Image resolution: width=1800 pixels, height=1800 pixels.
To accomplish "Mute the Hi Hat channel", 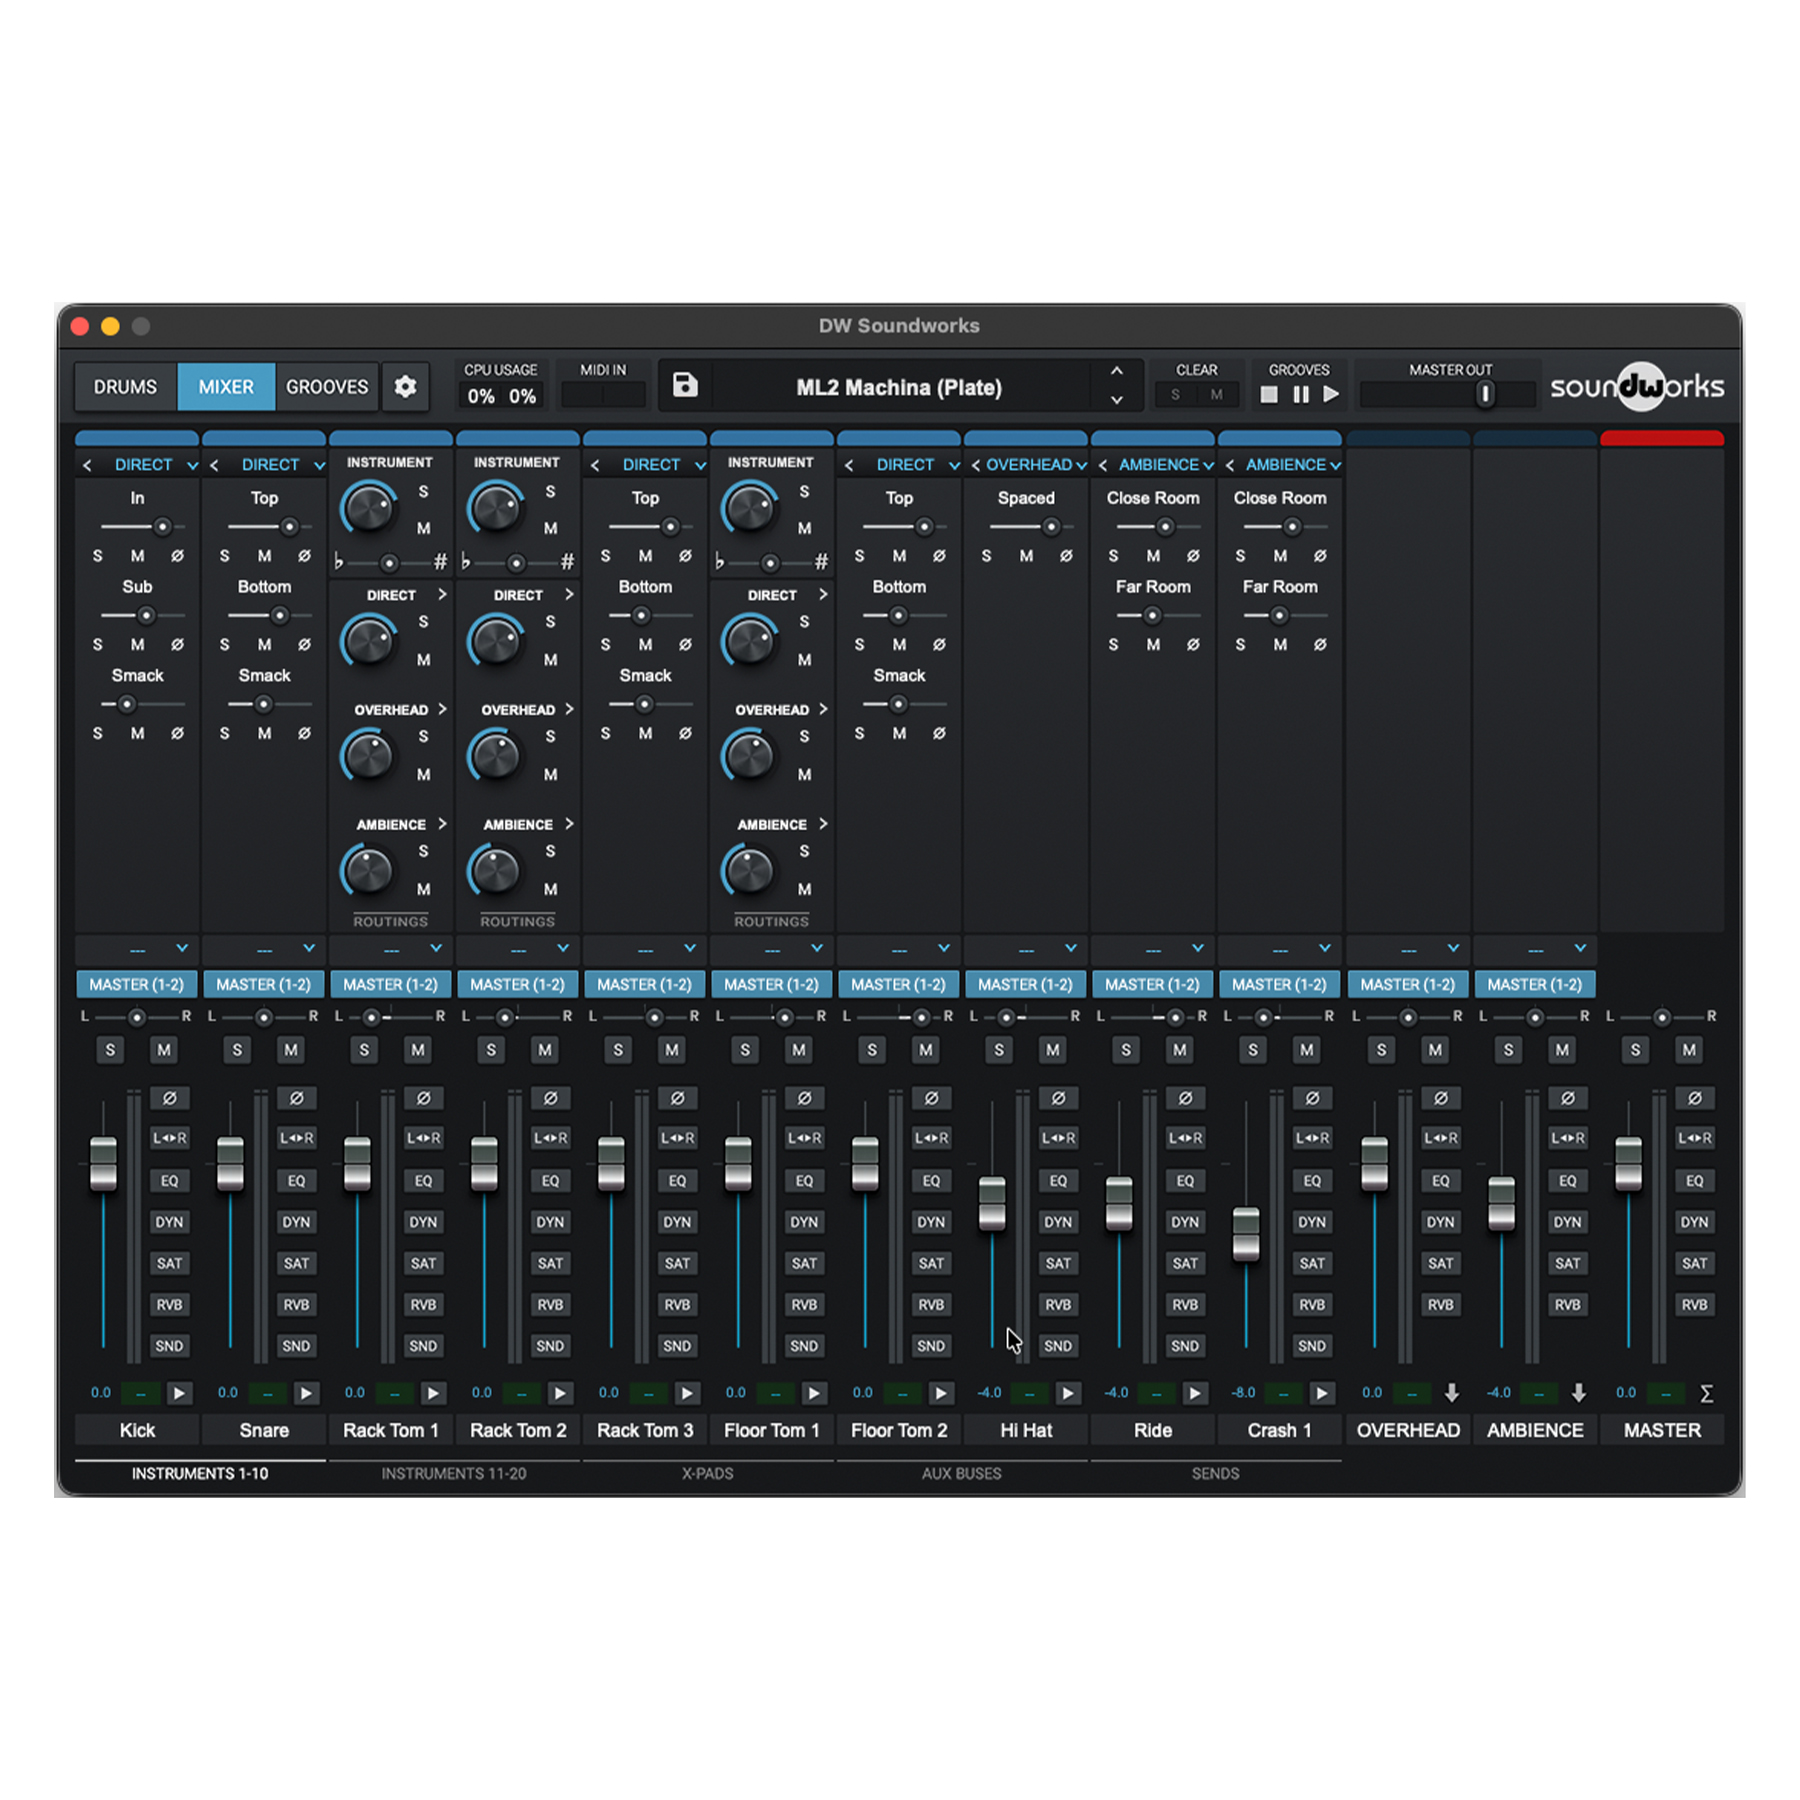I will click(x=1052, y=1050).
